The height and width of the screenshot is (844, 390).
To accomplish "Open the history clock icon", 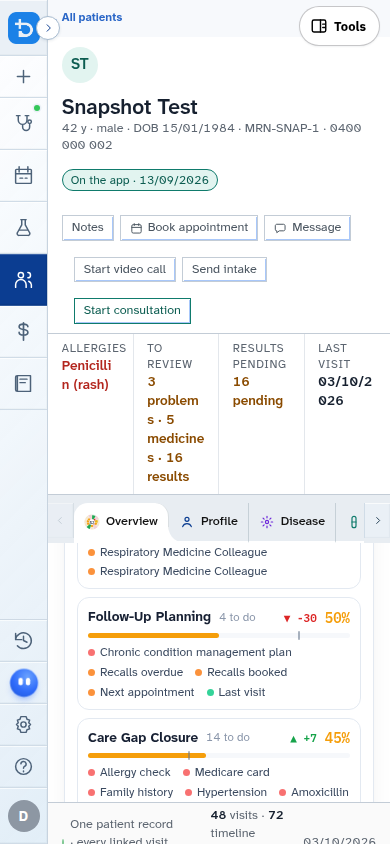I will point(23,641).
